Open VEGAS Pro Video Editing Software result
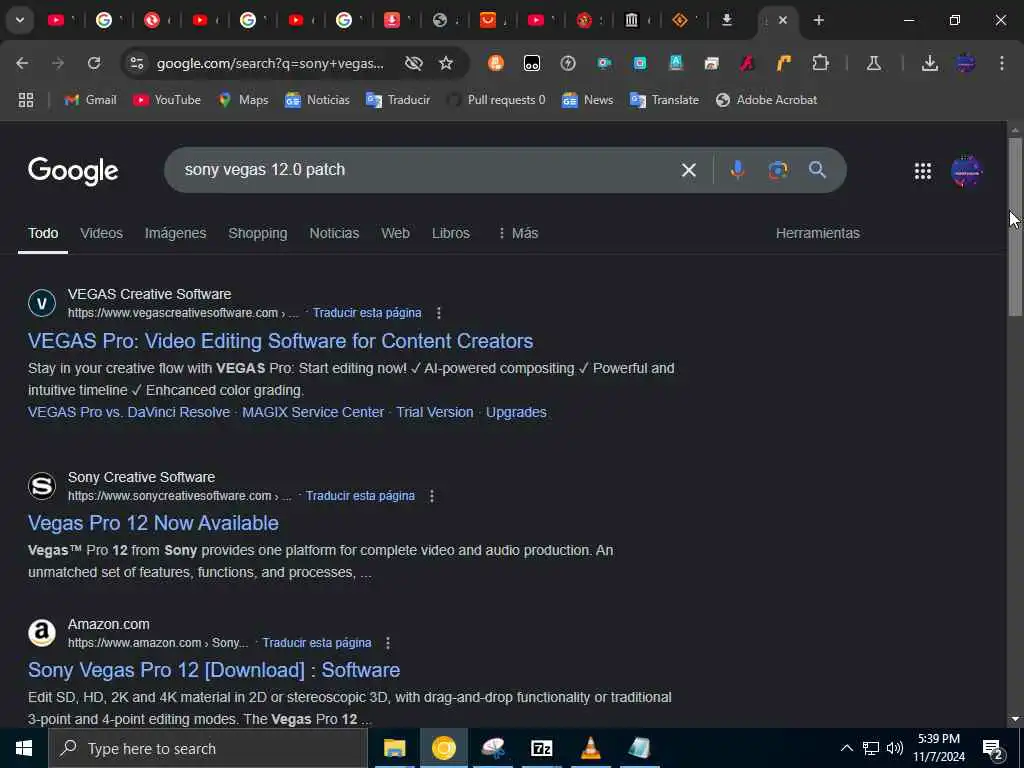Viewport: 1024px width, 768px height. (280, 341)
